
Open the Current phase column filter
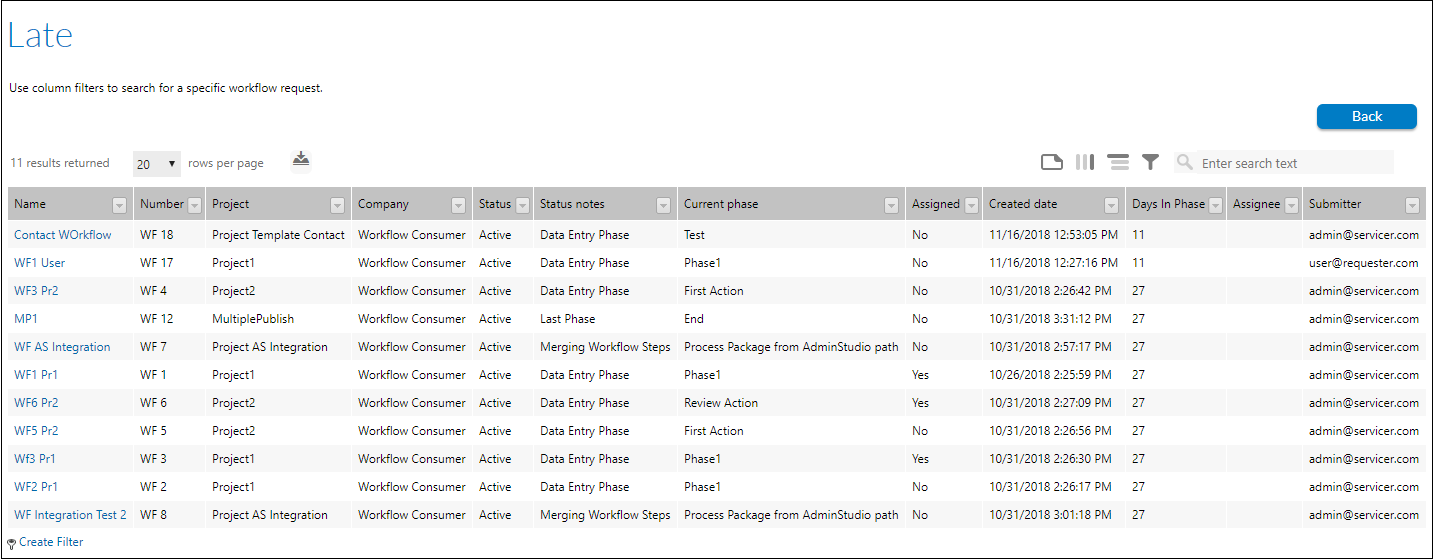pyautogui.click(x=892, y=205)
